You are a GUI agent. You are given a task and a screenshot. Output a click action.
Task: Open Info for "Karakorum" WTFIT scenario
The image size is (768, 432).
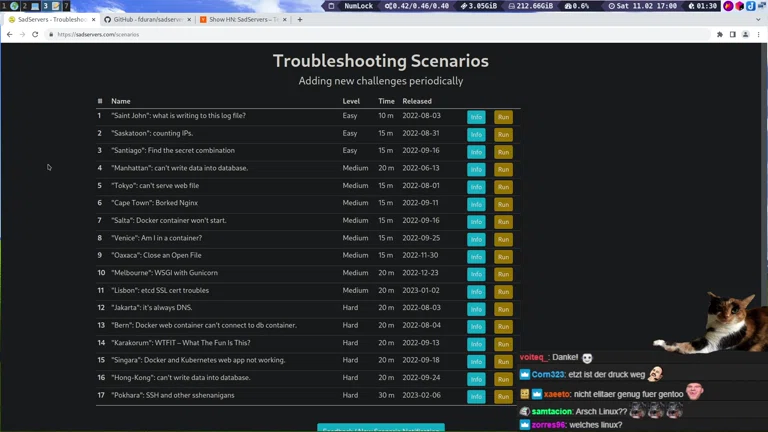point(476,344)
